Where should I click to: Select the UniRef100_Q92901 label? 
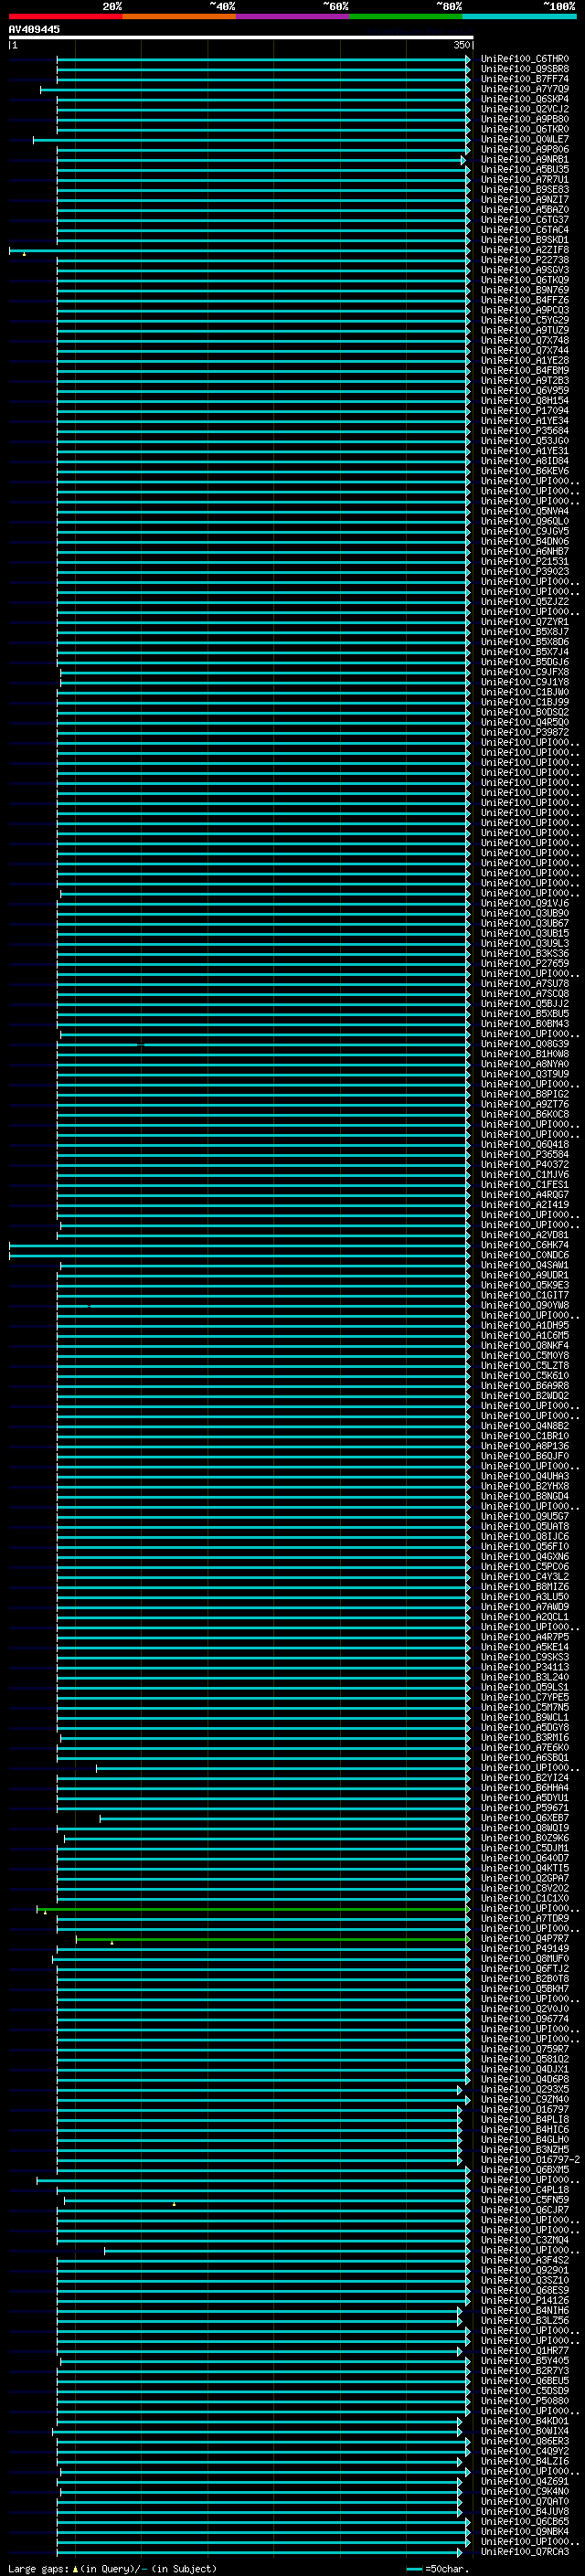pyautogui.click(x=525, y=2270)
